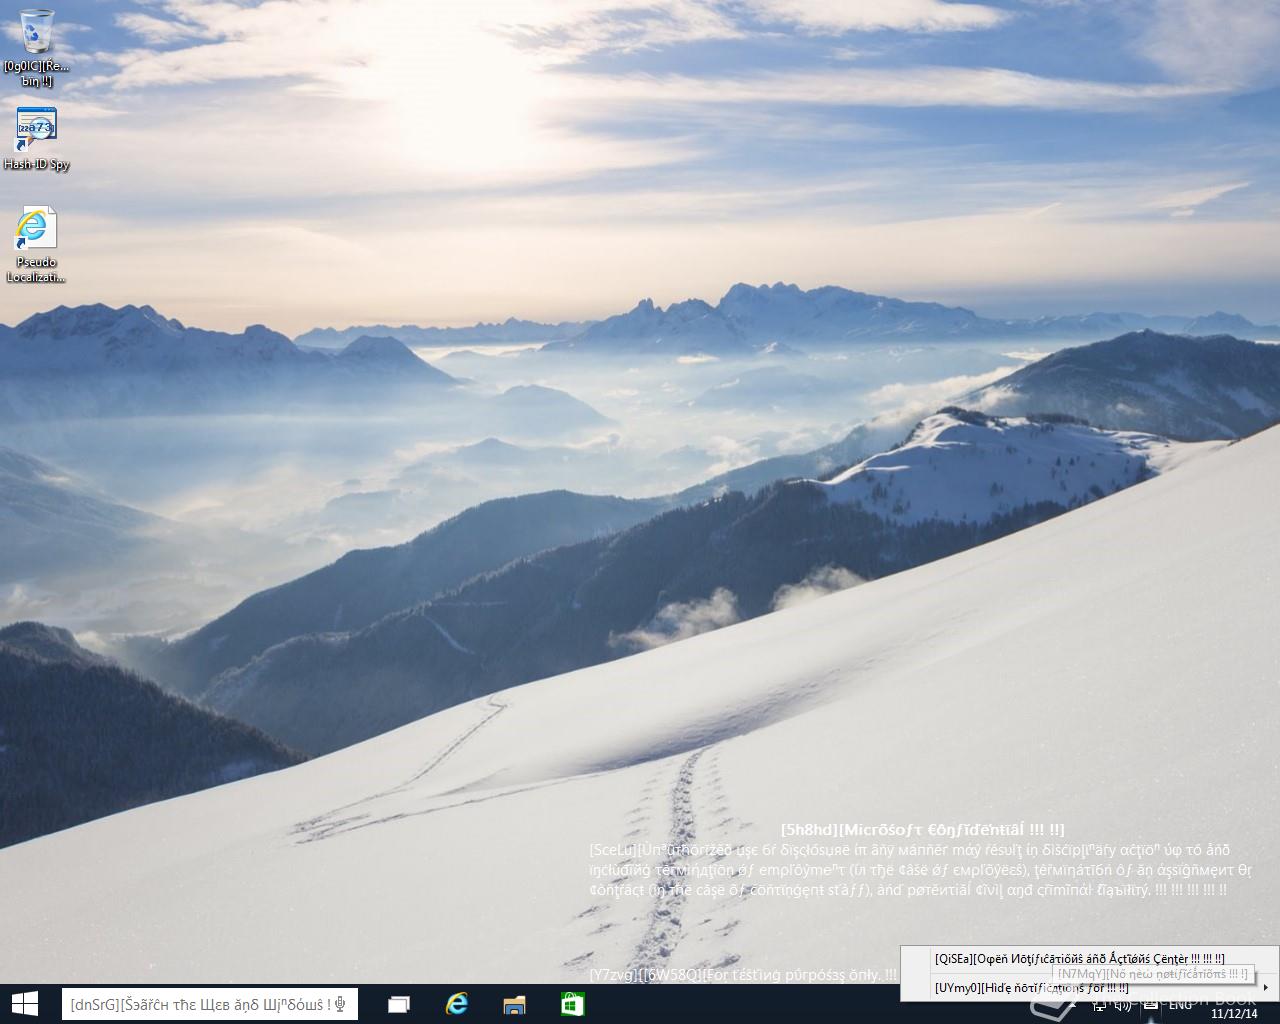Select the Hash-ID Spy desktop shortcut
The width and height of the screenshot is (1280, 1024).
pyautogui.click(x=37, y=139)
